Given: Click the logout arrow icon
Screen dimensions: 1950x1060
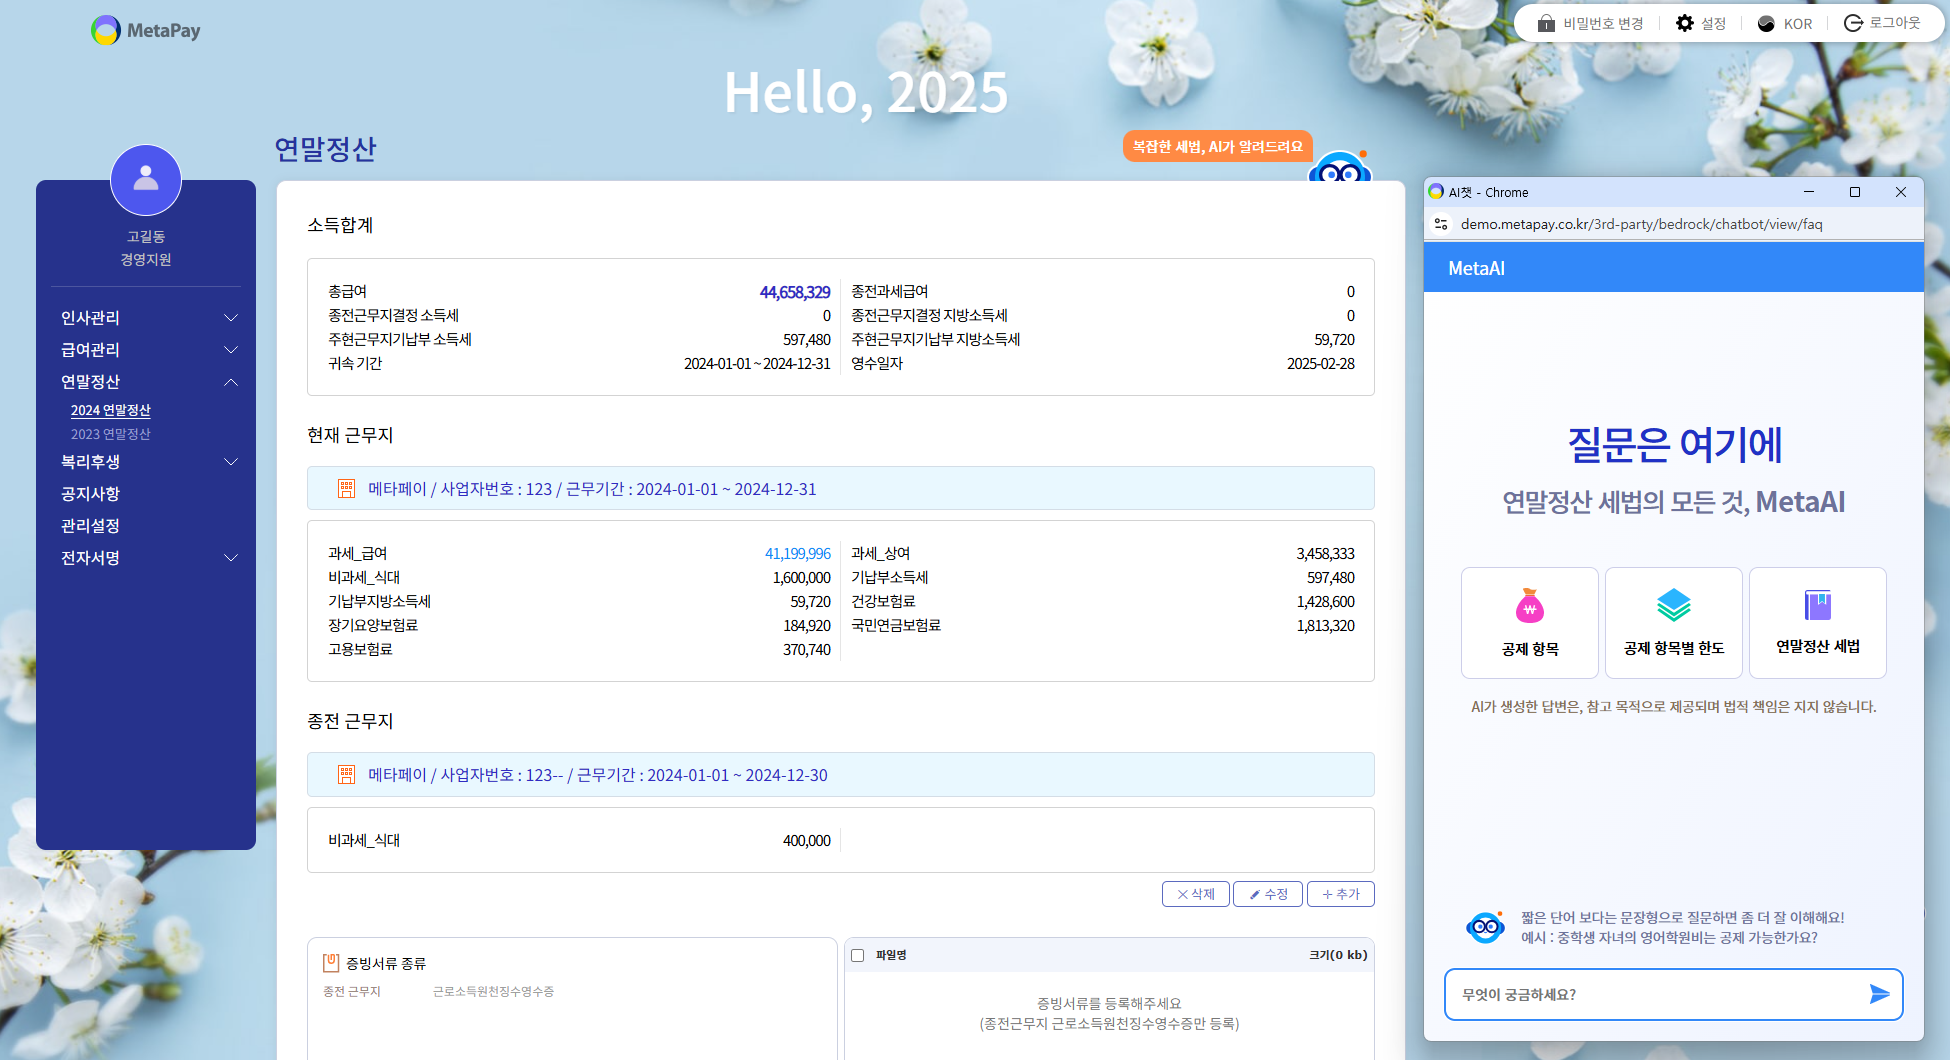Looking at the screenshot, I should pos(1853,23).
